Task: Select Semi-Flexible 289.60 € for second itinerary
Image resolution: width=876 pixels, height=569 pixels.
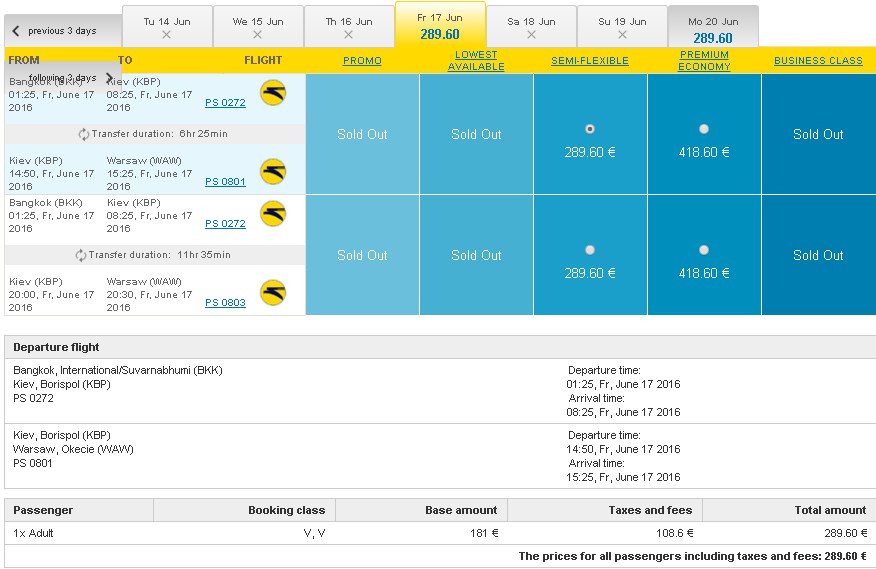Action: (x=589, y=250)
